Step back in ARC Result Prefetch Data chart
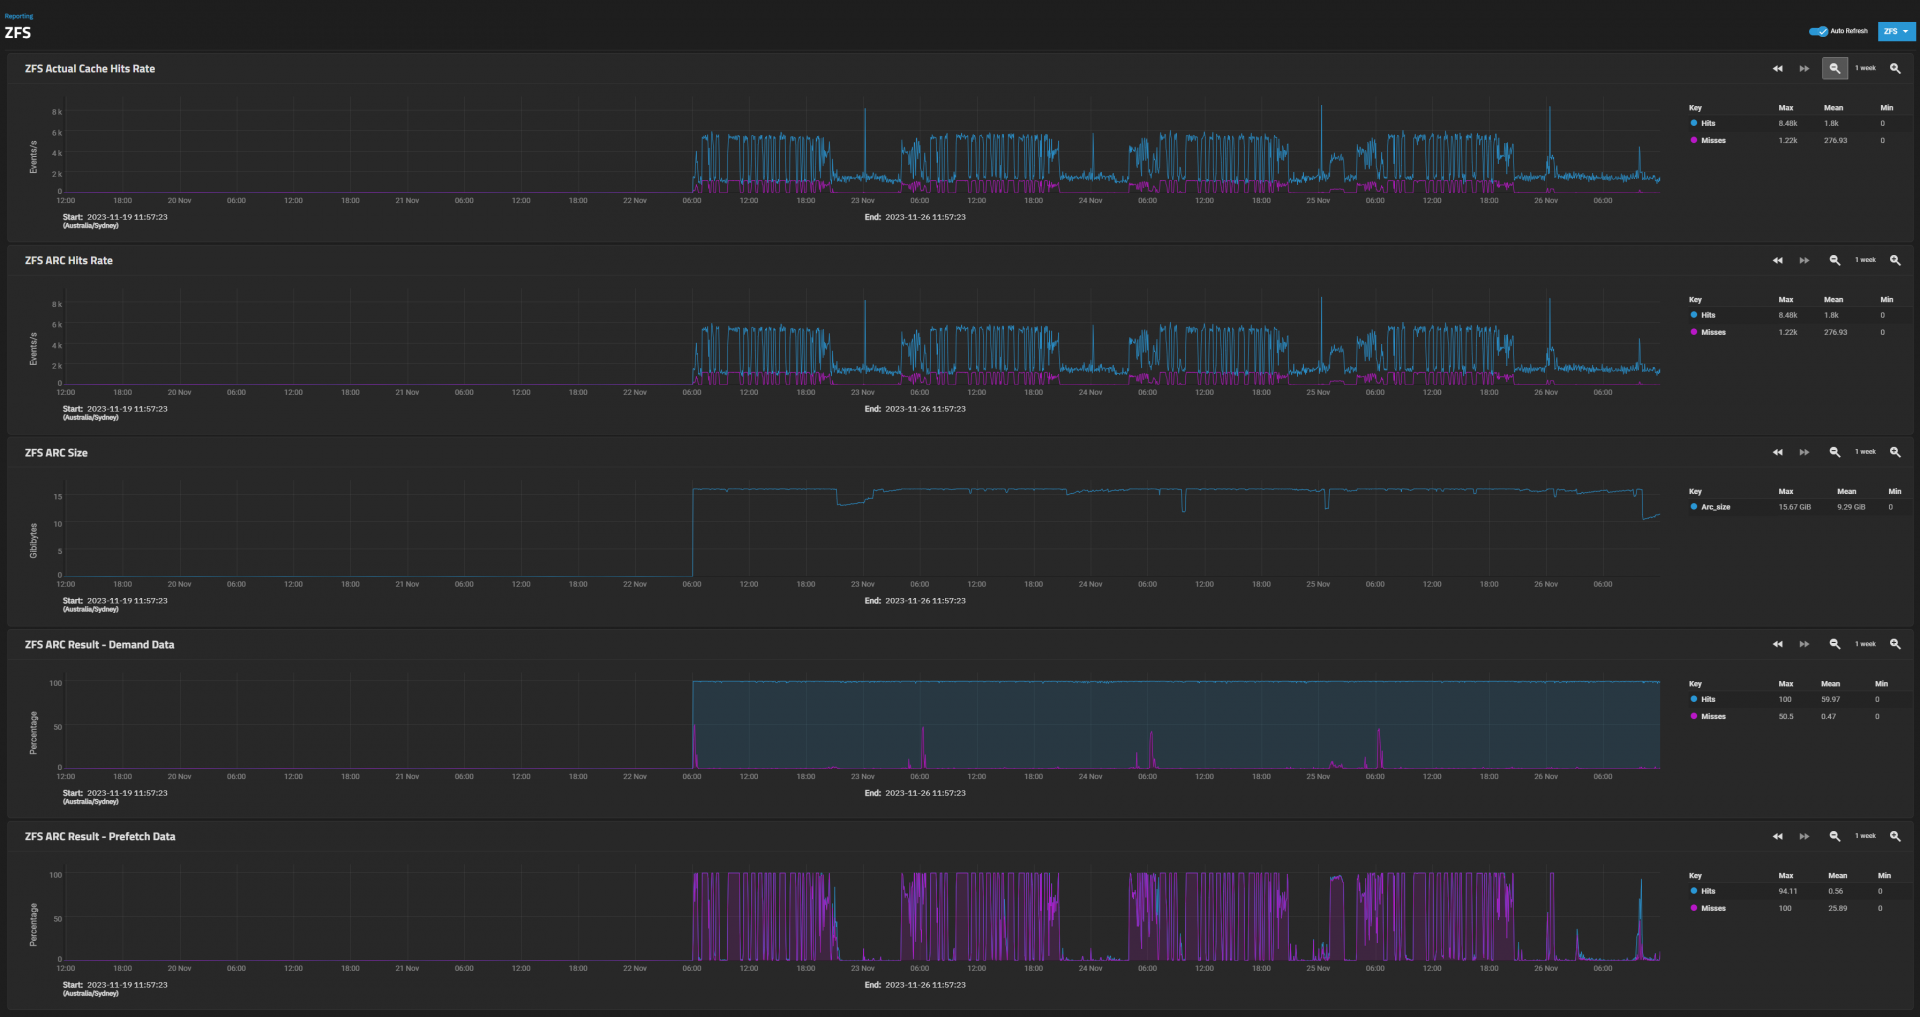 [1777, 837]
